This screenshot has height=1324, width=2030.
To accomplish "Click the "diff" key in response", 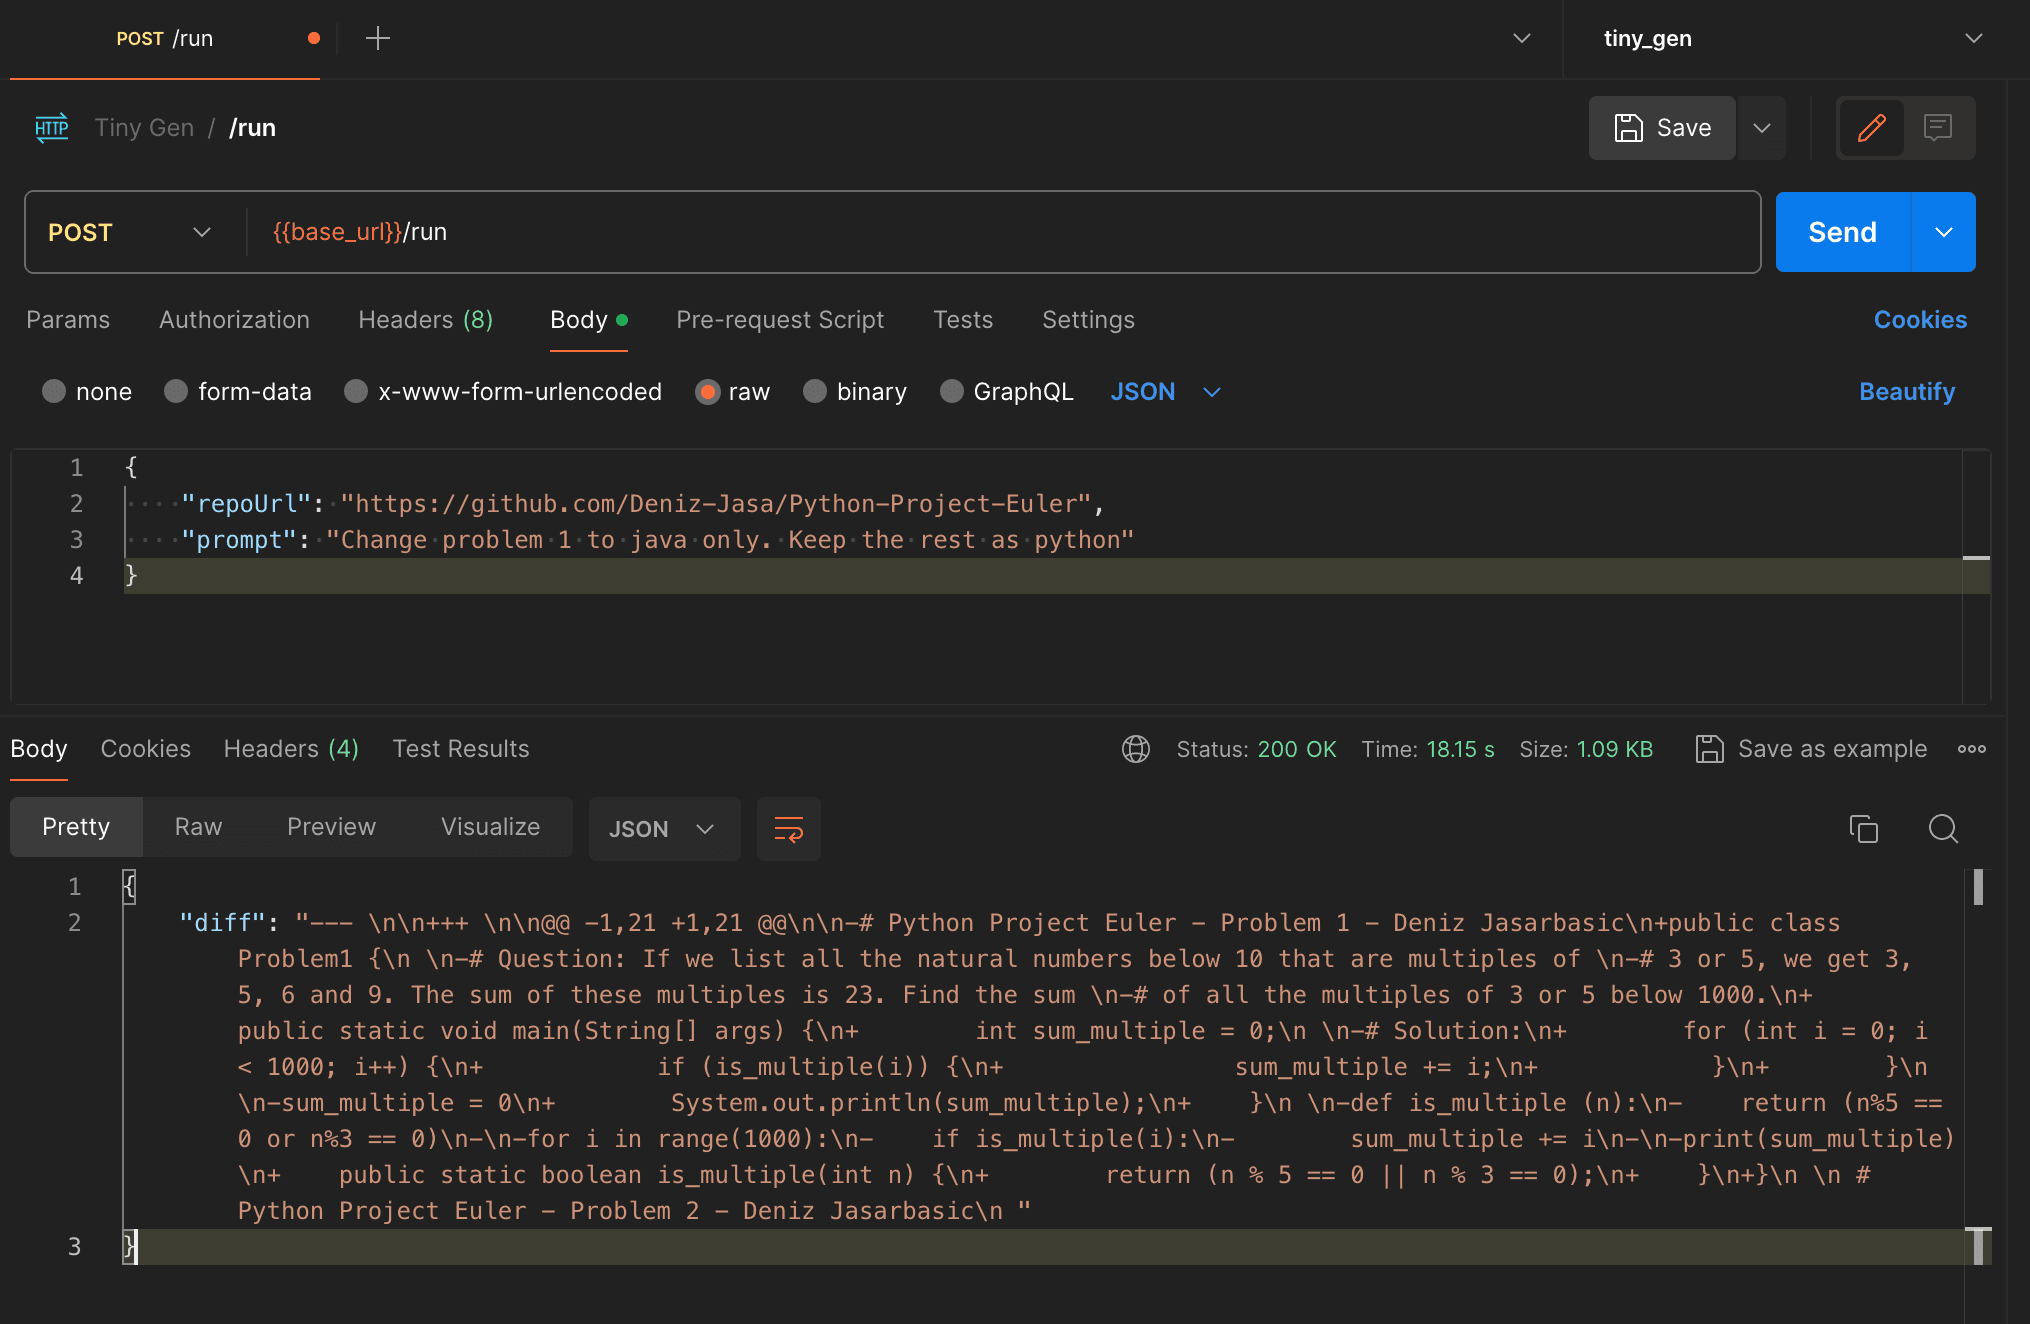I will (x=223, y=923).
